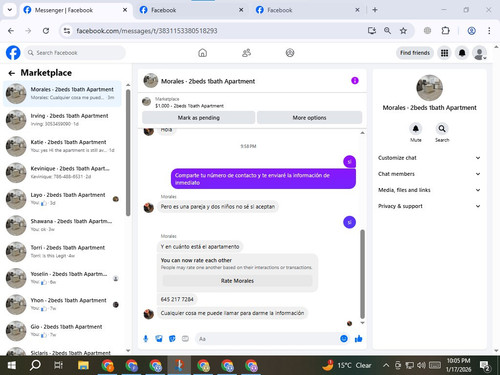Open Windows taskbar search
Image resolution: width=500 pixels, height=375 pixels.
[35, 365]
